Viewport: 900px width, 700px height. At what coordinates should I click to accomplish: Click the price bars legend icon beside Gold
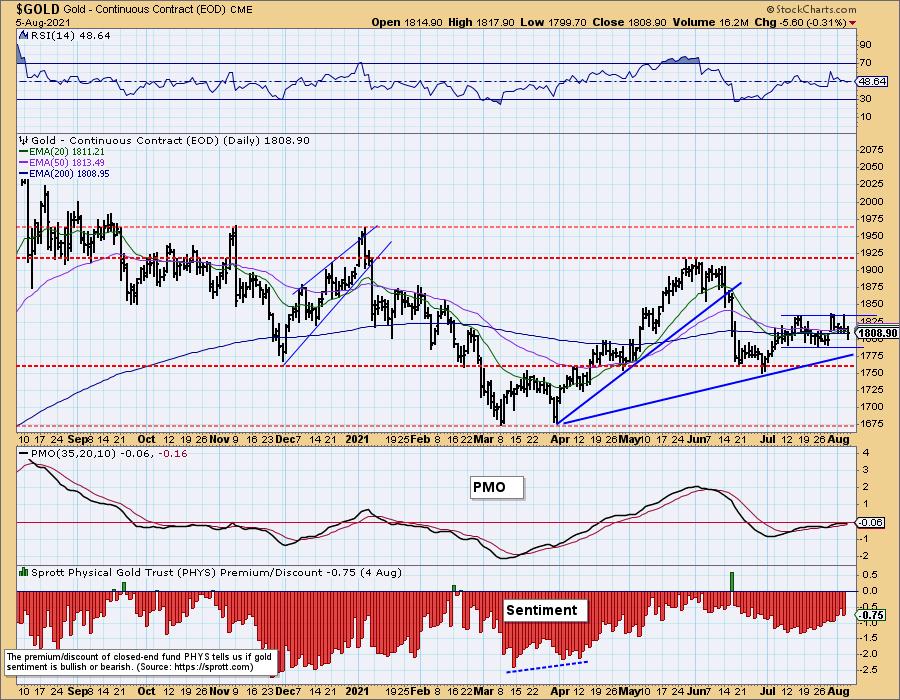click(x=24, y=140)
